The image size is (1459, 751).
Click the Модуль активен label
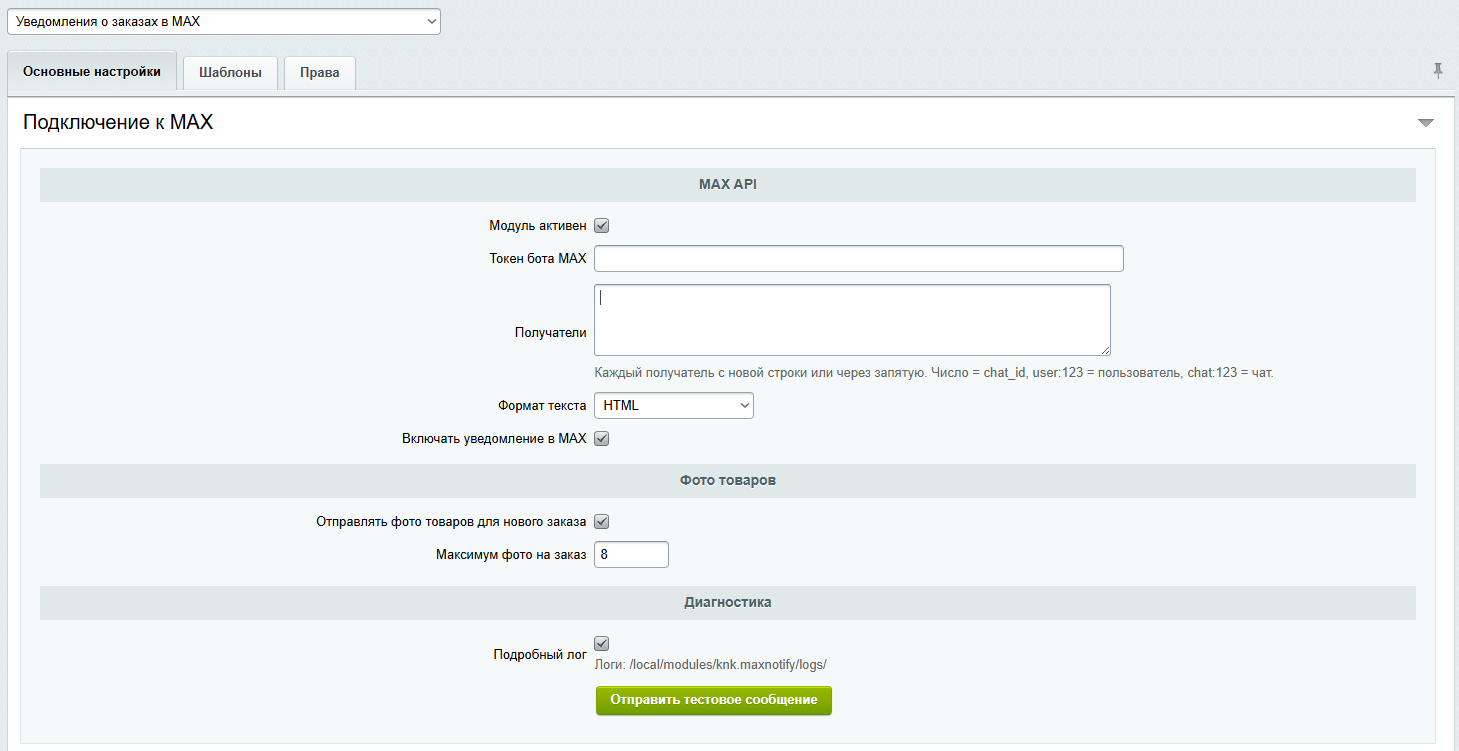538,226
